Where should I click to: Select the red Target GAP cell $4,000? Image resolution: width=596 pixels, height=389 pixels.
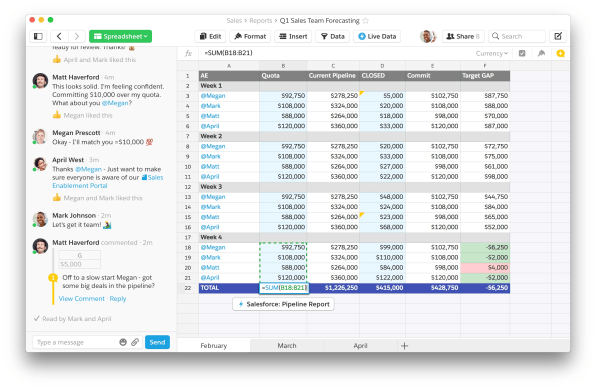coord(485,268)
